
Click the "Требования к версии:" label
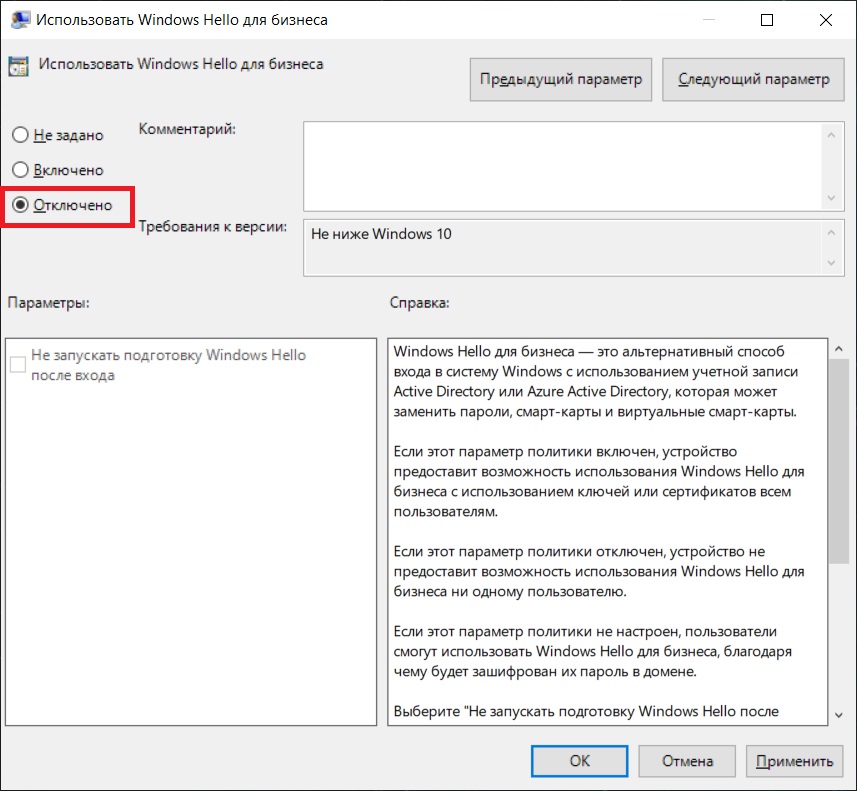pyautogui.click(x=213, y=226)
